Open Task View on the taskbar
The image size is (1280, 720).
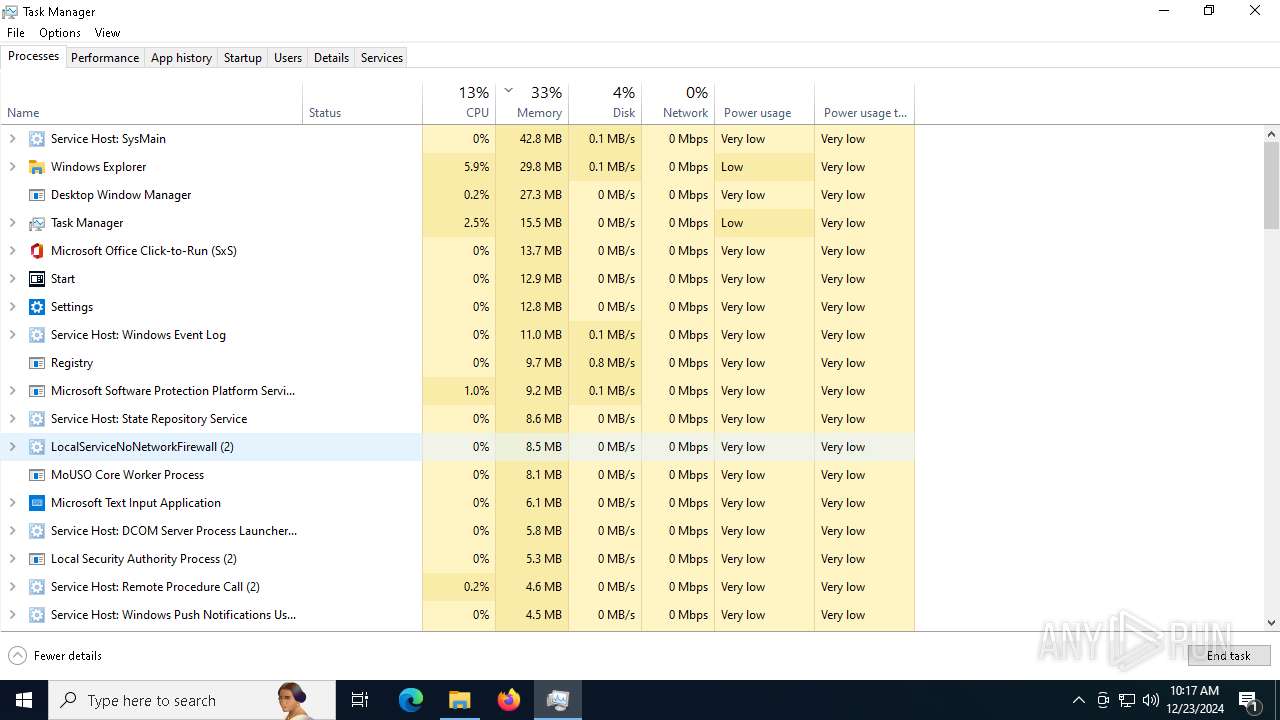pos(360,700)
